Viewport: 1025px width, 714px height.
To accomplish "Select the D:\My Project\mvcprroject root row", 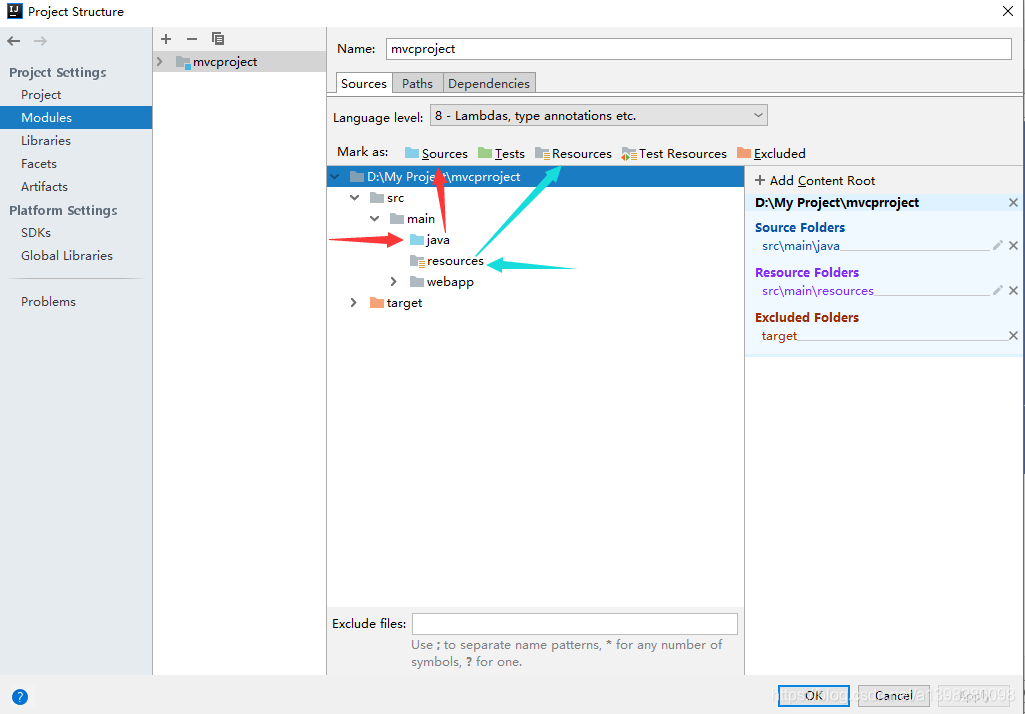I will 535,177.
